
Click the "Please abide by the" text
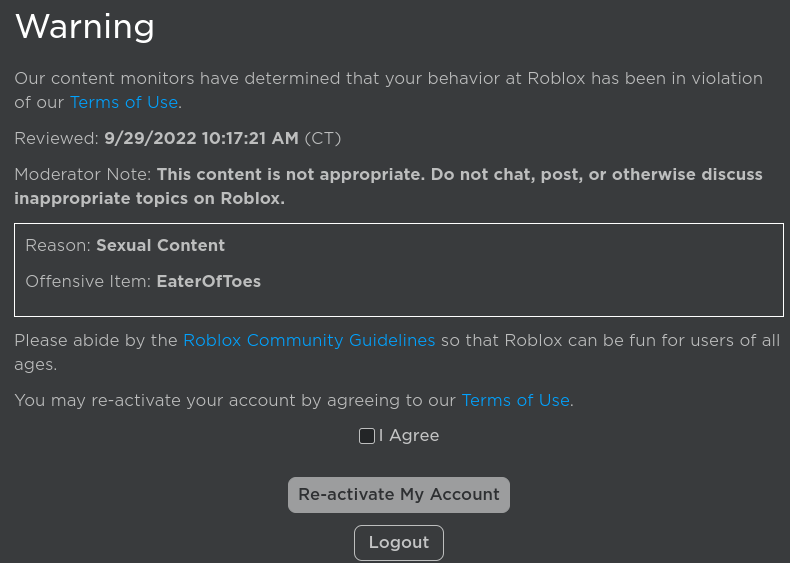[96, 340]
